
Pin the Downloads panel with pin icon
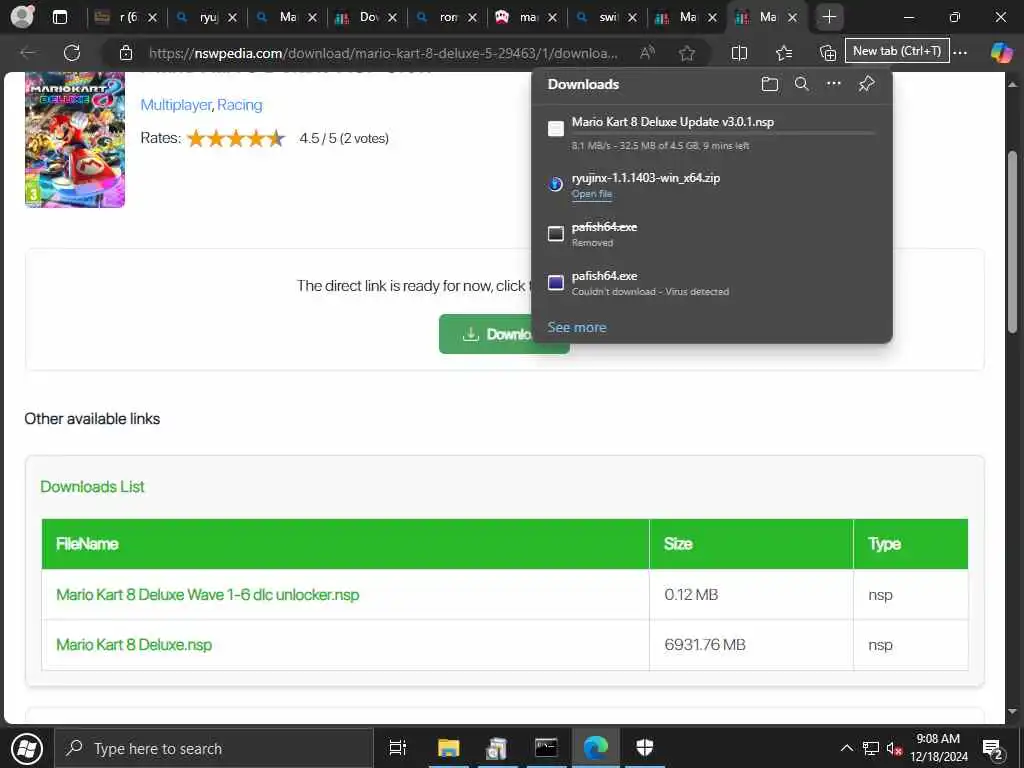866,84
